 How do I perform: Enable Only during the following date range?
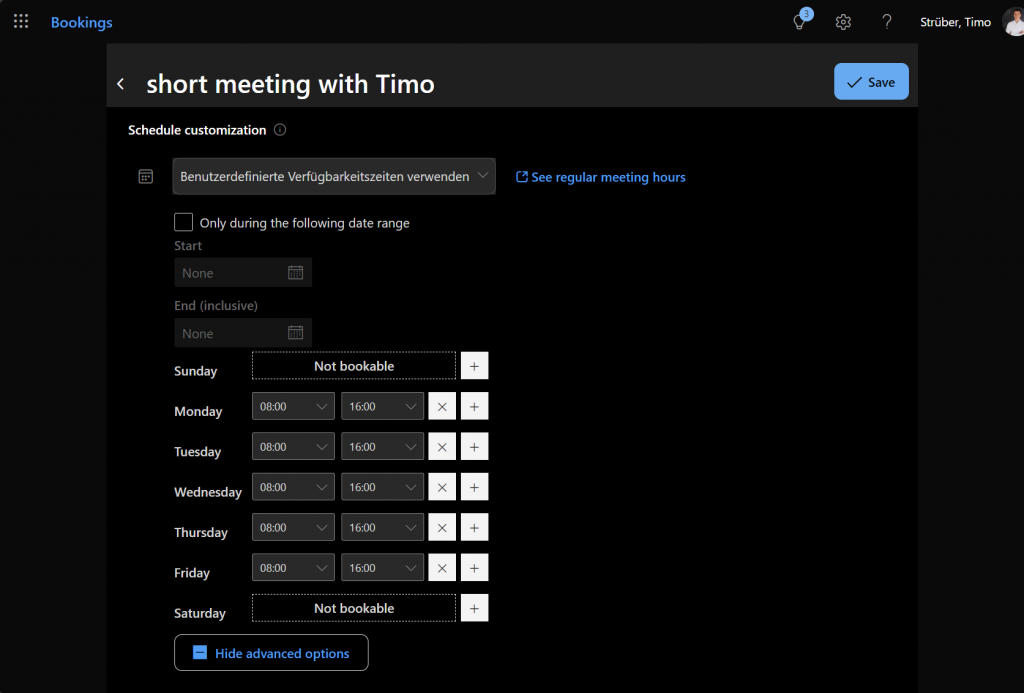pos(184,223)
